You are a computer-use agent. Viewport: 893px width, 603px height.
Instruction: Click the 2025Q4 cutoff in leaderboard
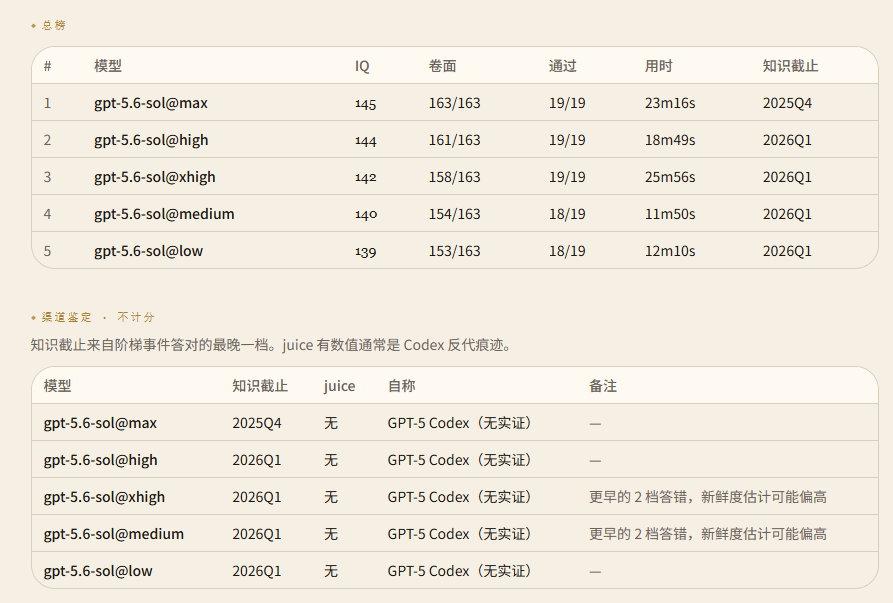coord(787,103)
